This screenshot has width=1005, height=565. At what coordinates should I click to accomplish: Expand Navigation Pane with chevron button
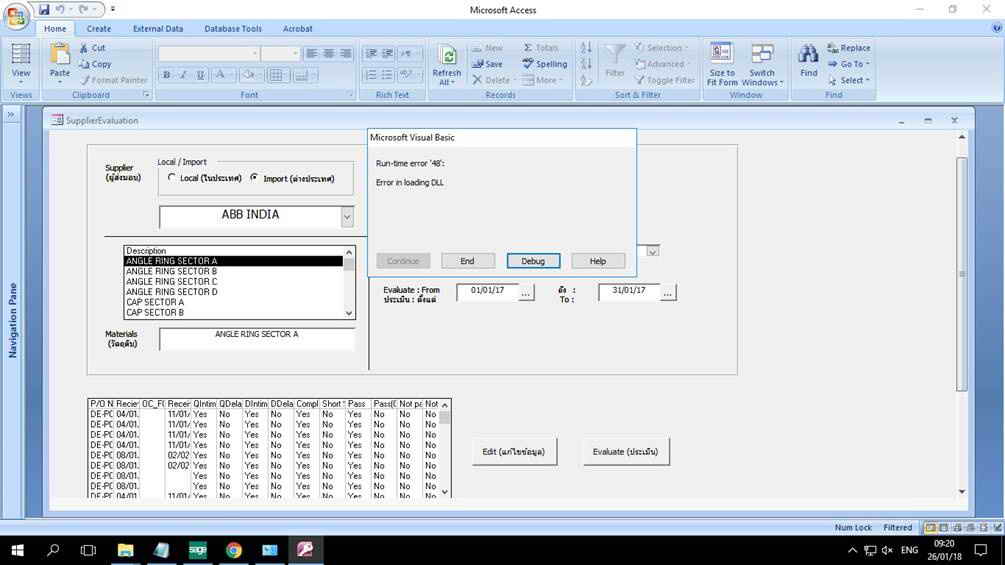pyautogui.click(x=11, y=115)
